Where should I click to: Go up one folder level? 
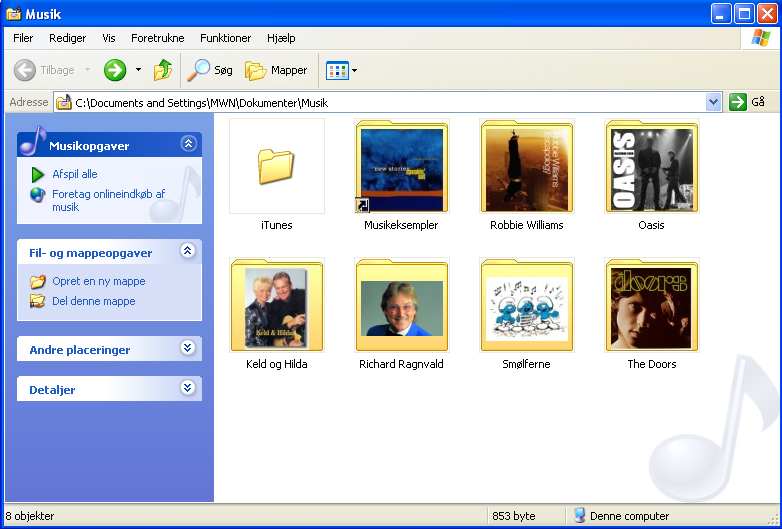click(x=162, y=70)
